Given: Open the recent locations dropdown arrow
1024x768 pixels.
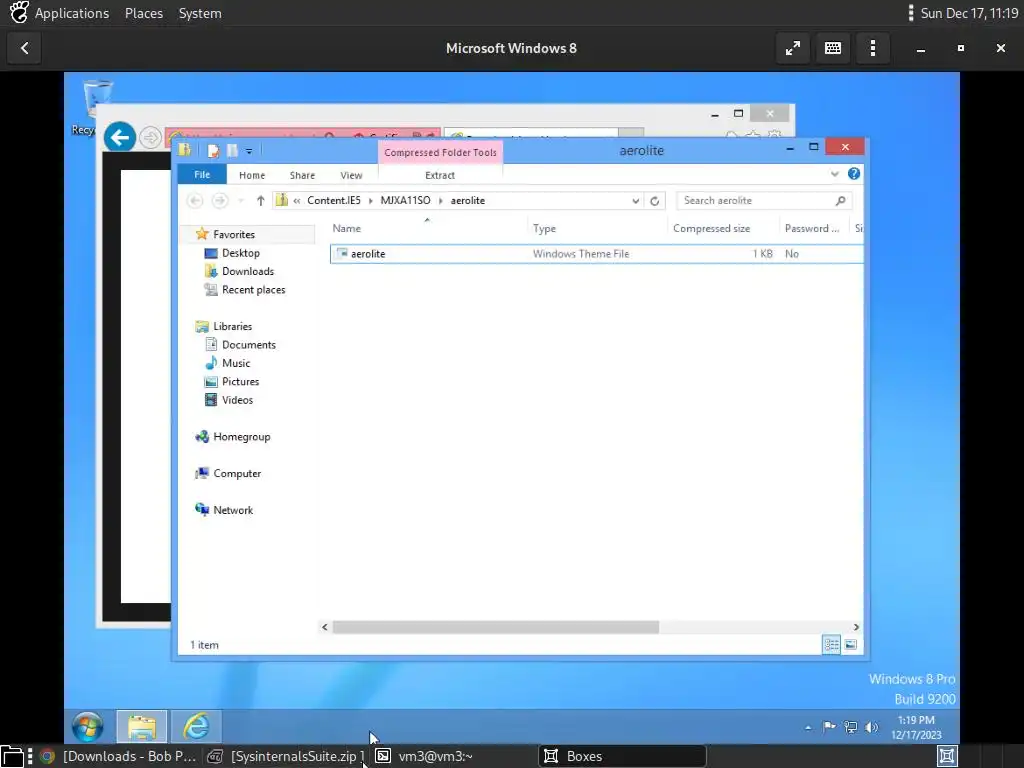Looking at the screenshot, I should pos(240,200).
